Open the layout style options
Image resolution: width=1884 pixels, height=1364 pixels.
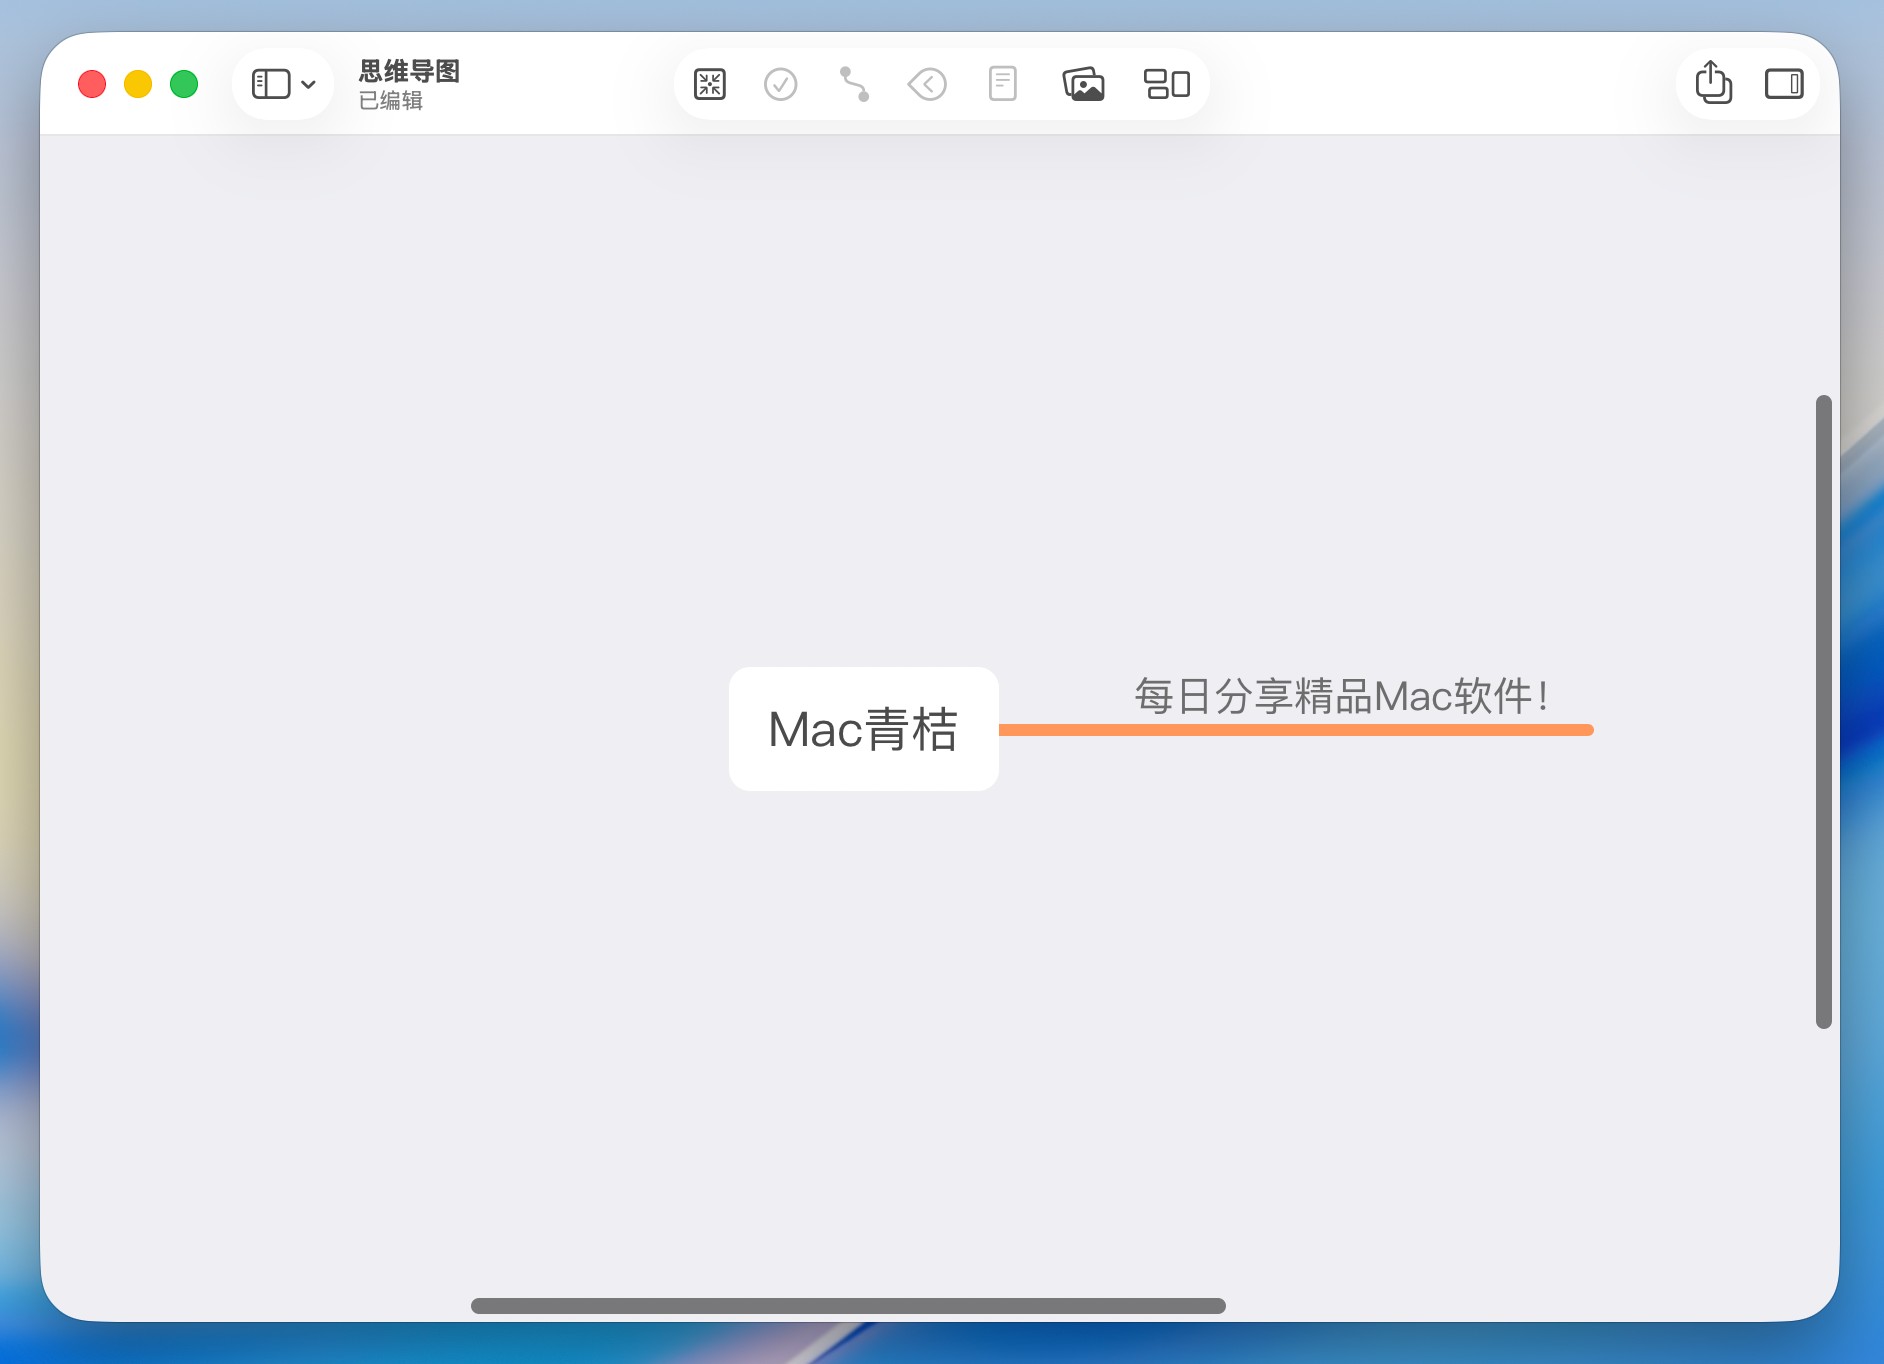pos(1166,84)
